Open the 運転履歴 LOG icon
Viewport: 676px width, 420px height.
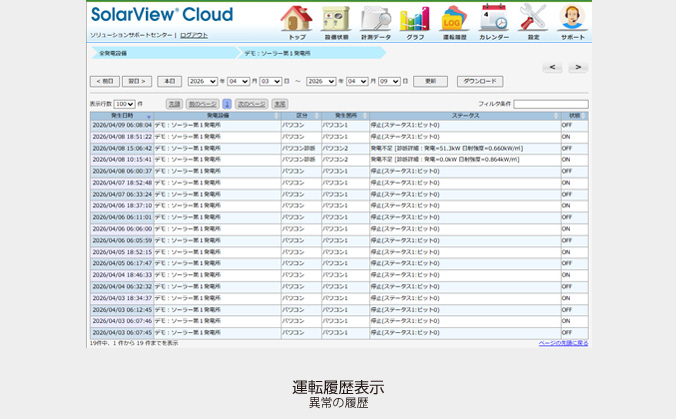point(454,21)
